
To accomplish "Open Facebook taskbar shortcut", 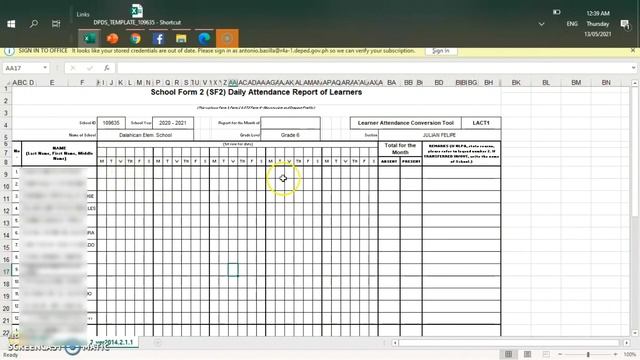I will (158, 38).
